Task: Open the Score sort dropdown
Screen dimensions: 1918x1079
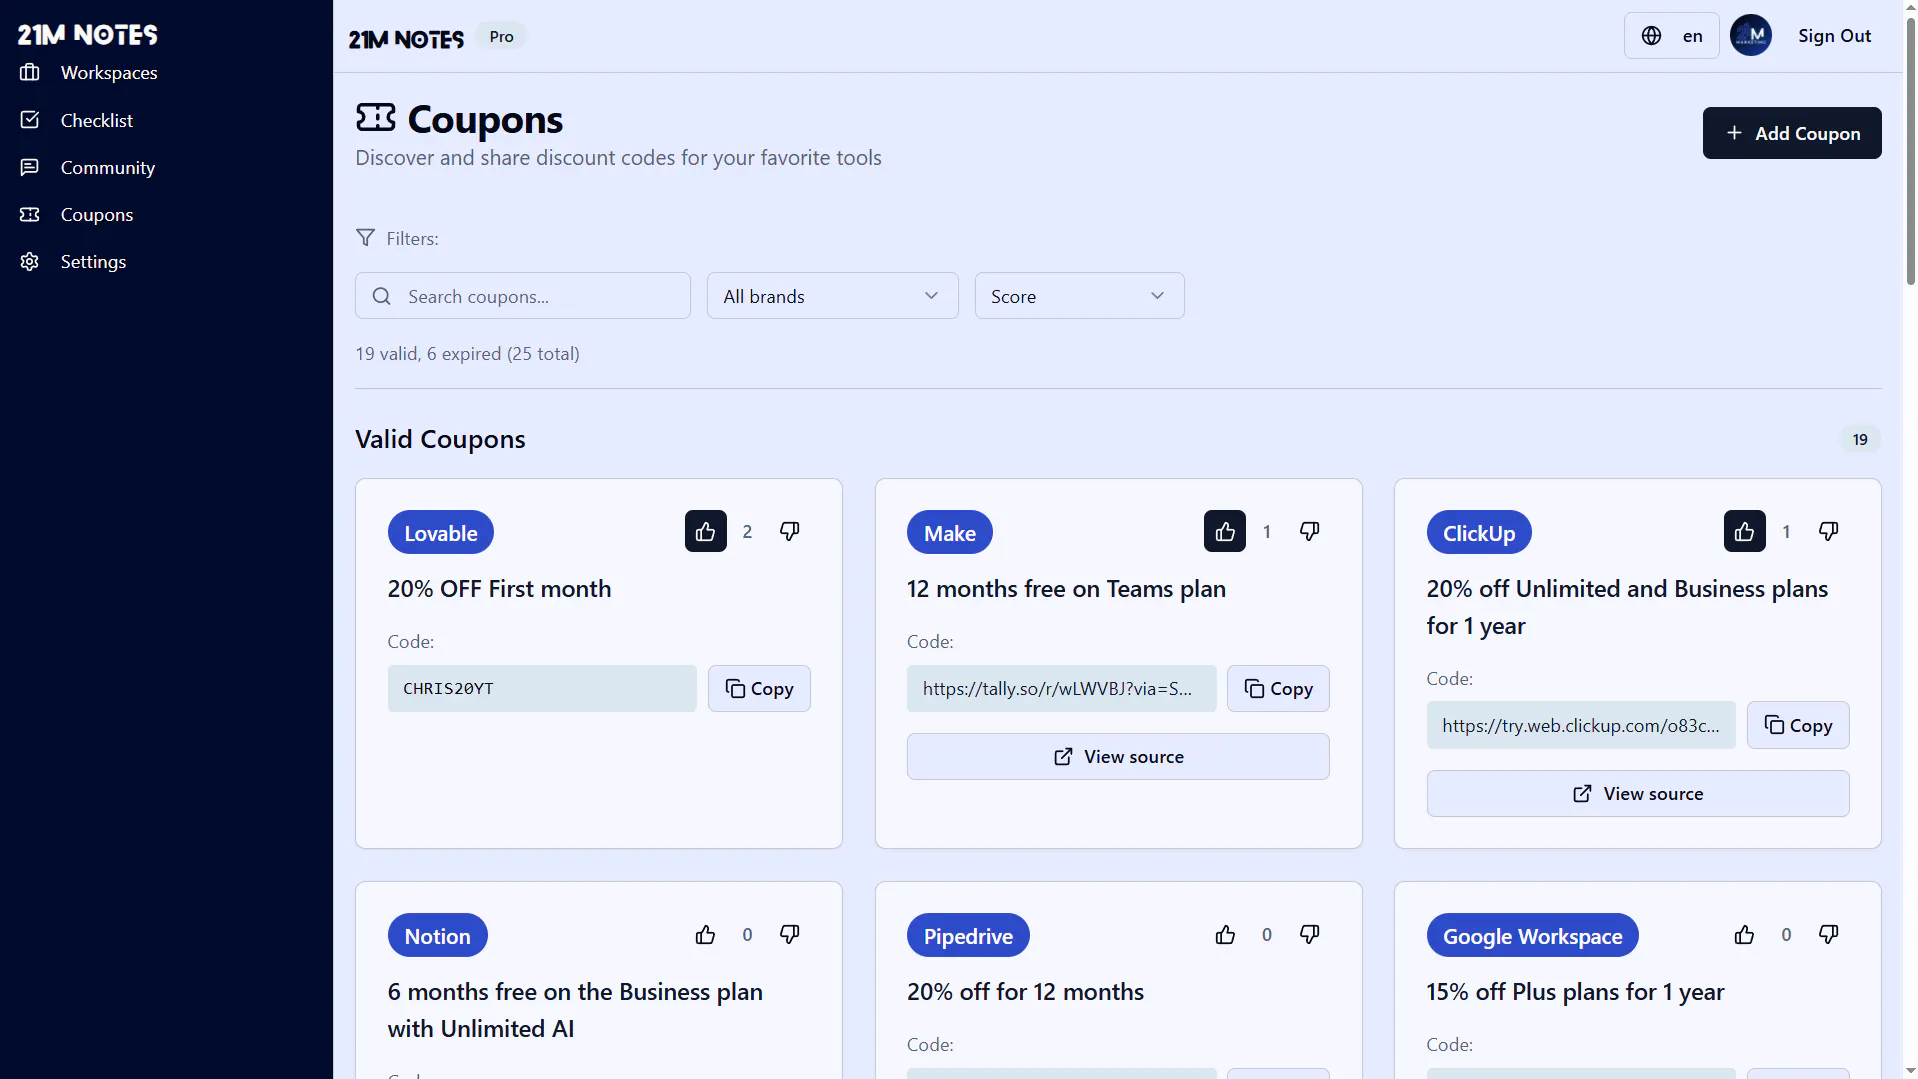Action: tap(1079, 296)
